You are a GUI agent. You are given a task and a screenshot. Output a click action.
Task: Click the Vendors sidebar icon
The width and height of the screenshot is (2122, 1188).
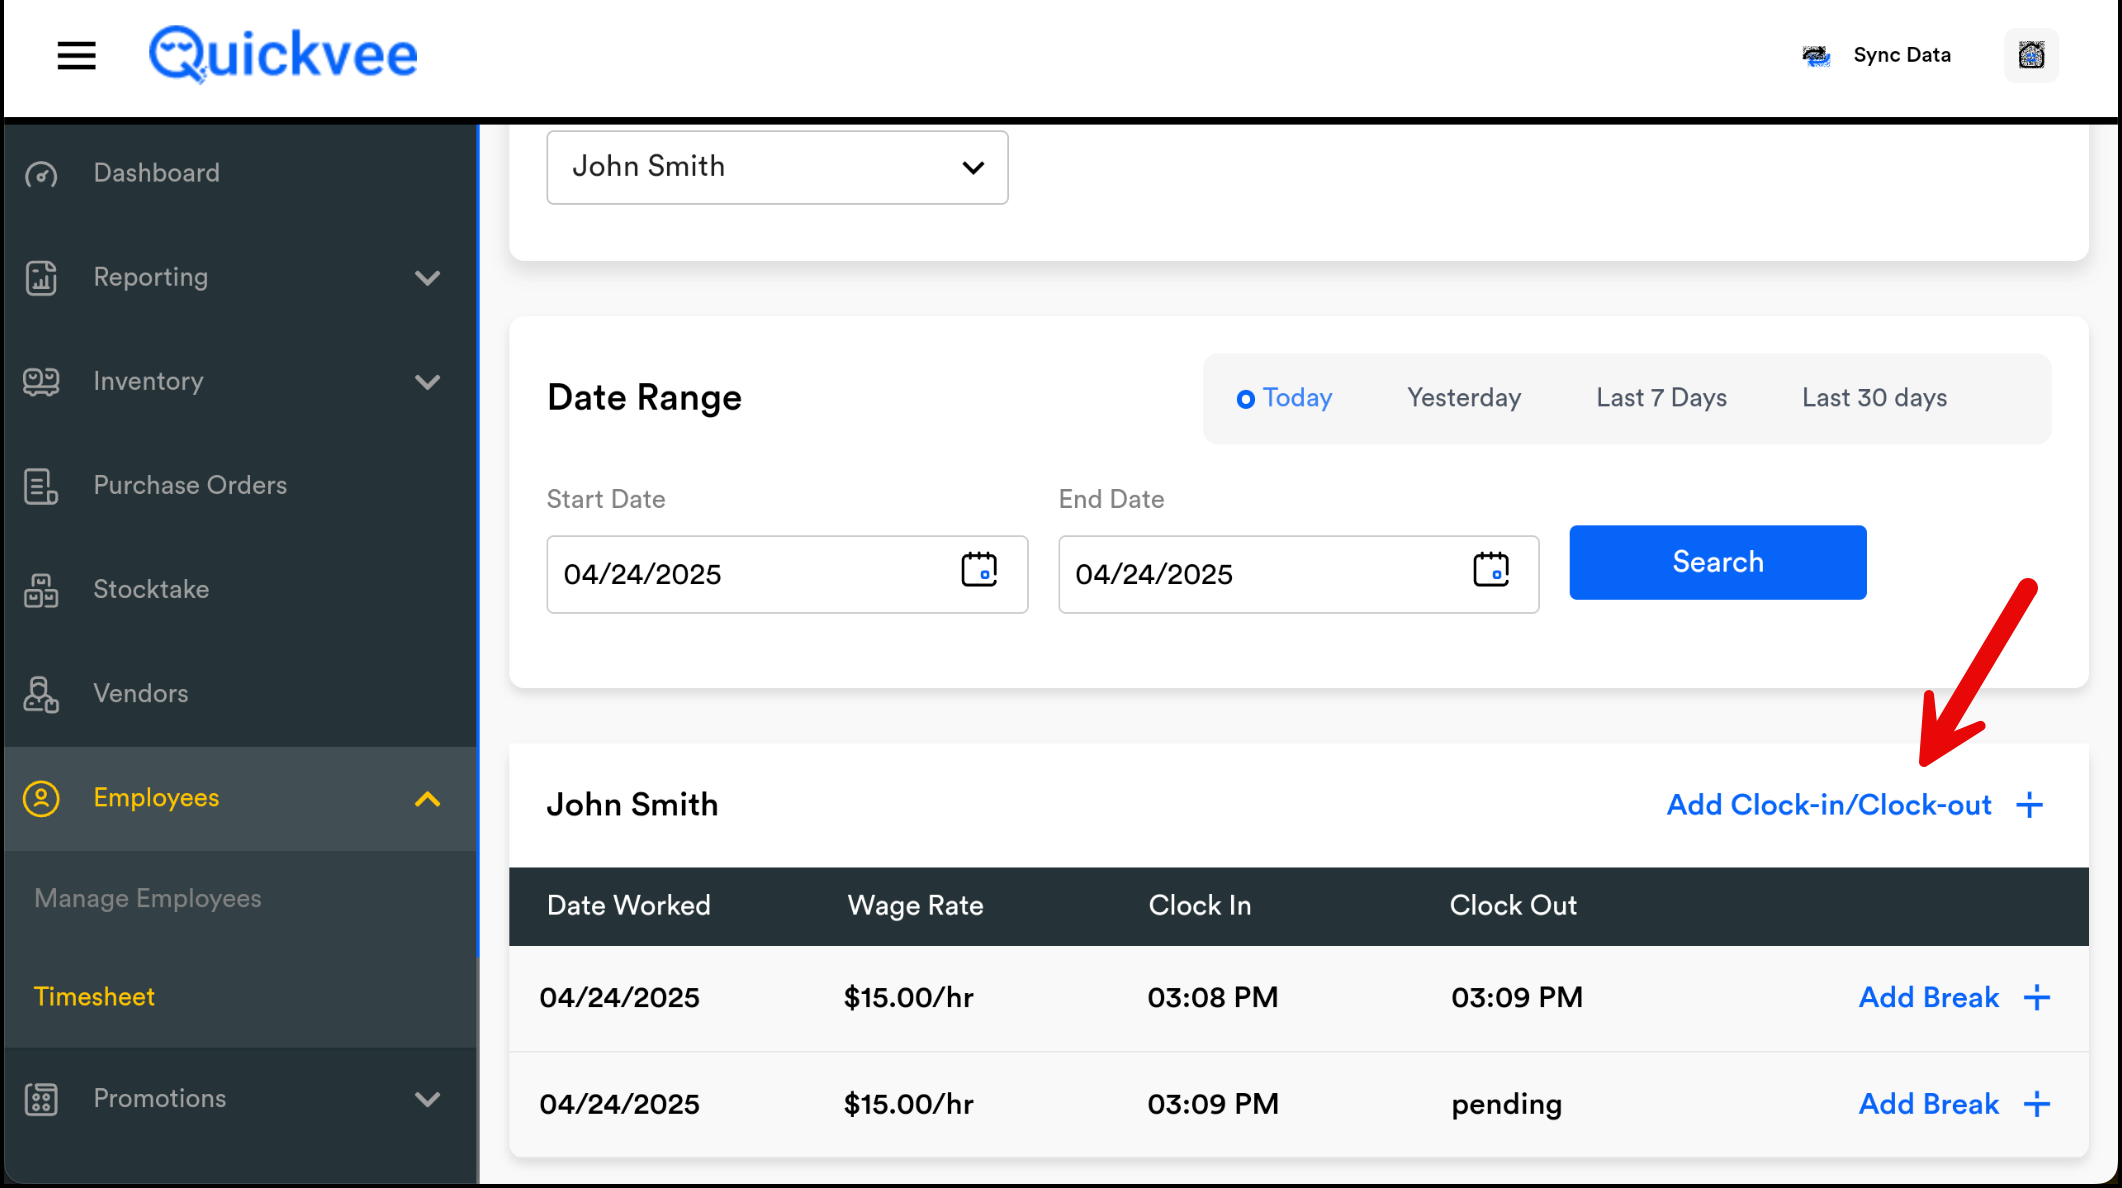pyautogui.click(x=41, y=694)
